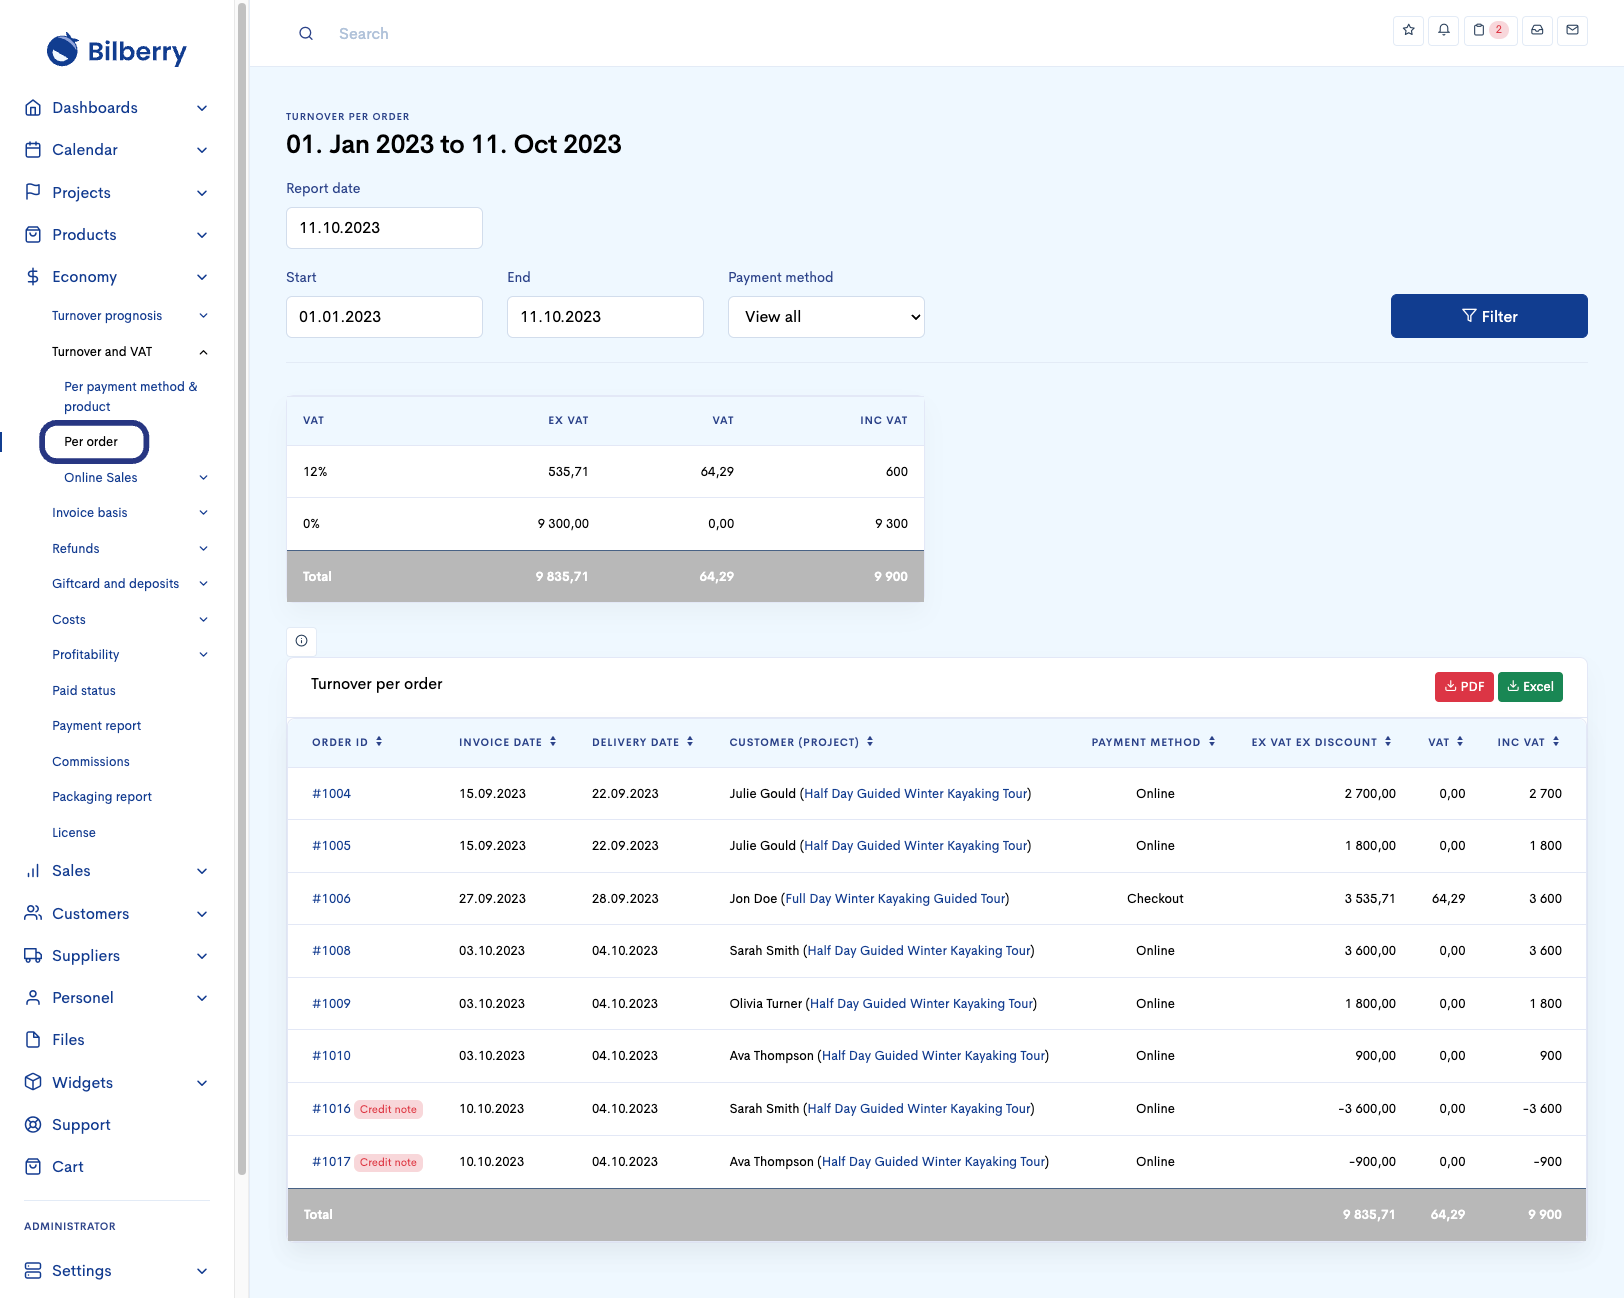This screenshot has width=1624, height=1298.
Task: Click the Start date input field
Action: pyautogui.click(x=384, y=317)
